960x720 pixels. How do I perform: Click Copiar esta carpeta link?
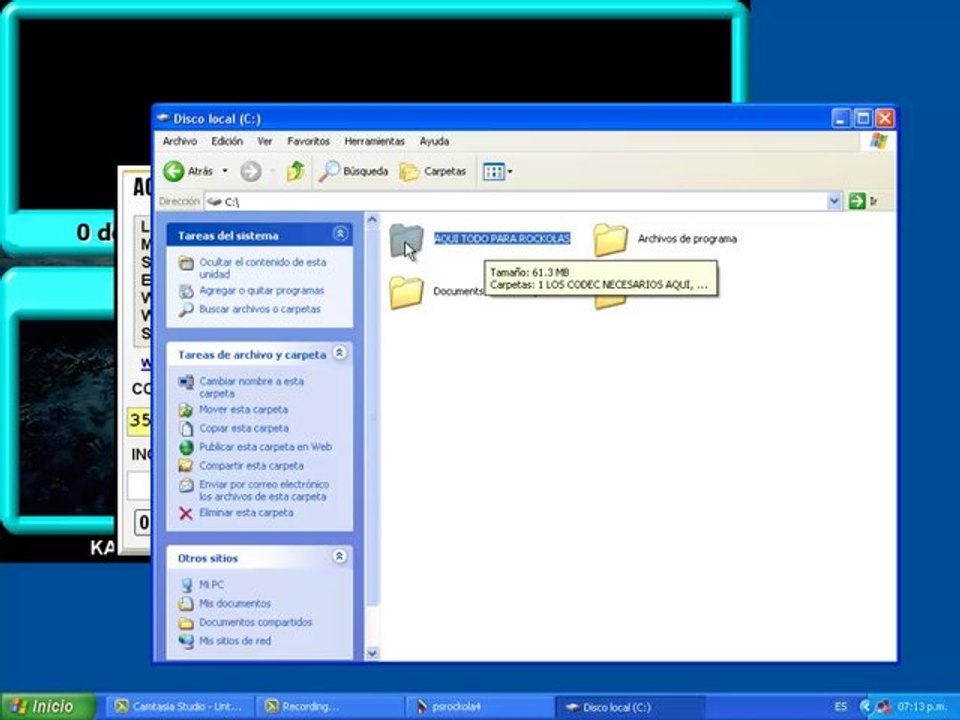click(244, 428)
